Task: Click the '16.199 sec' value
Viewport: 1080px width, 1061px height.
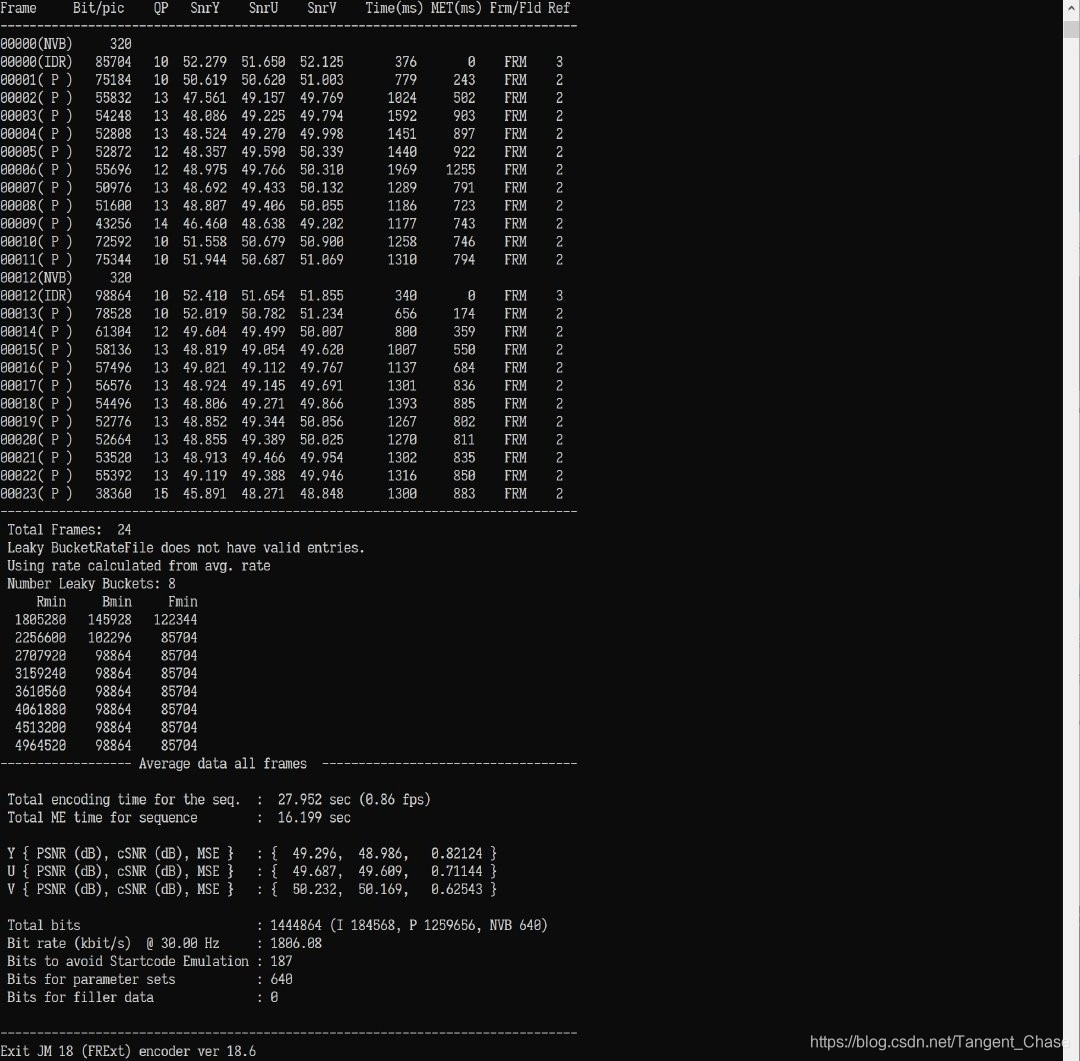Action: pos(314,817)
